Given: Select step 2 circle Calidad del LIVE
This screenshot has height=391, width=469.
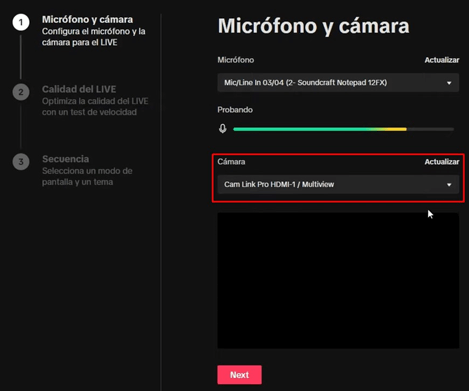Looking at the screenshot, I should coord(21,92).
